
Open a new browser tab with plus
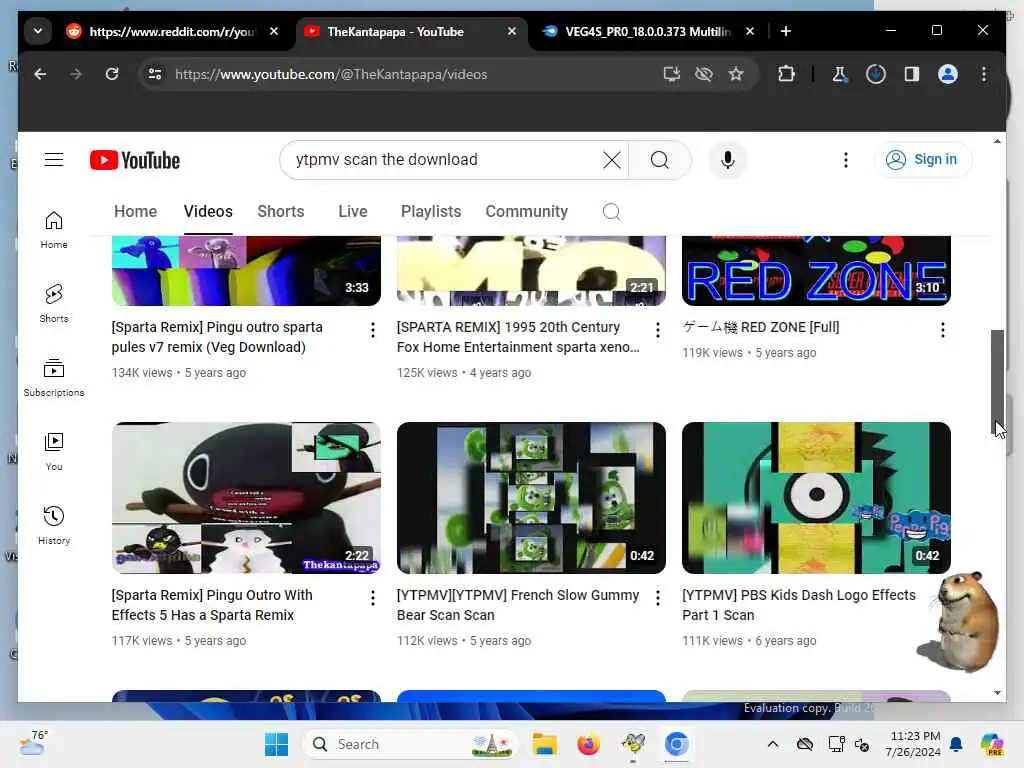tap(786, 31)
